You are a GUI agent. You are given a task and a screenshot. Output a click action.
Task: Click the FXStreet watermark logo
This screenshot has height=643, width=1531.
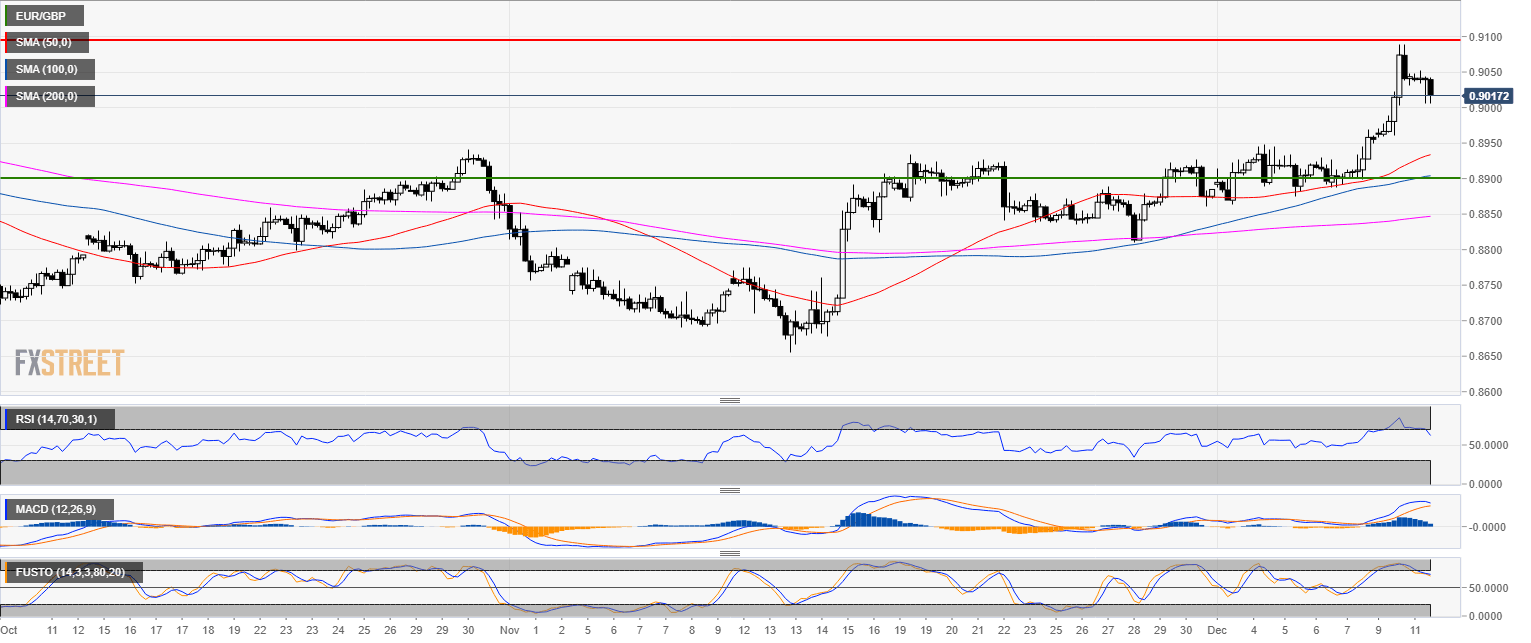click(69, 363)
